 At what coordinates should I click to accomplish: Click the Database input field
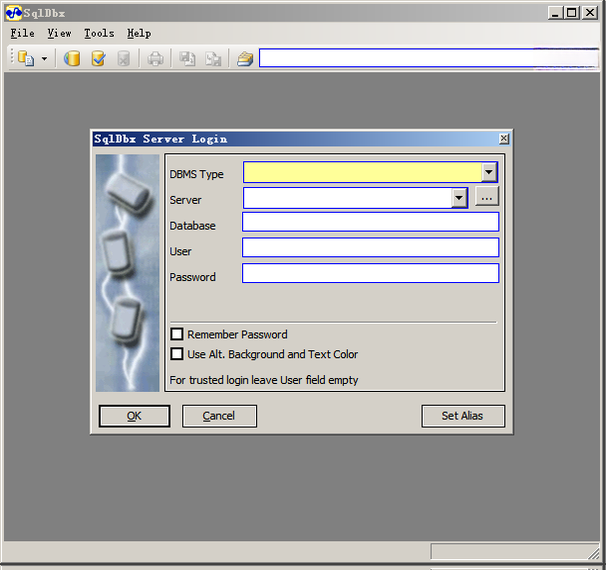tap(371, 222)
